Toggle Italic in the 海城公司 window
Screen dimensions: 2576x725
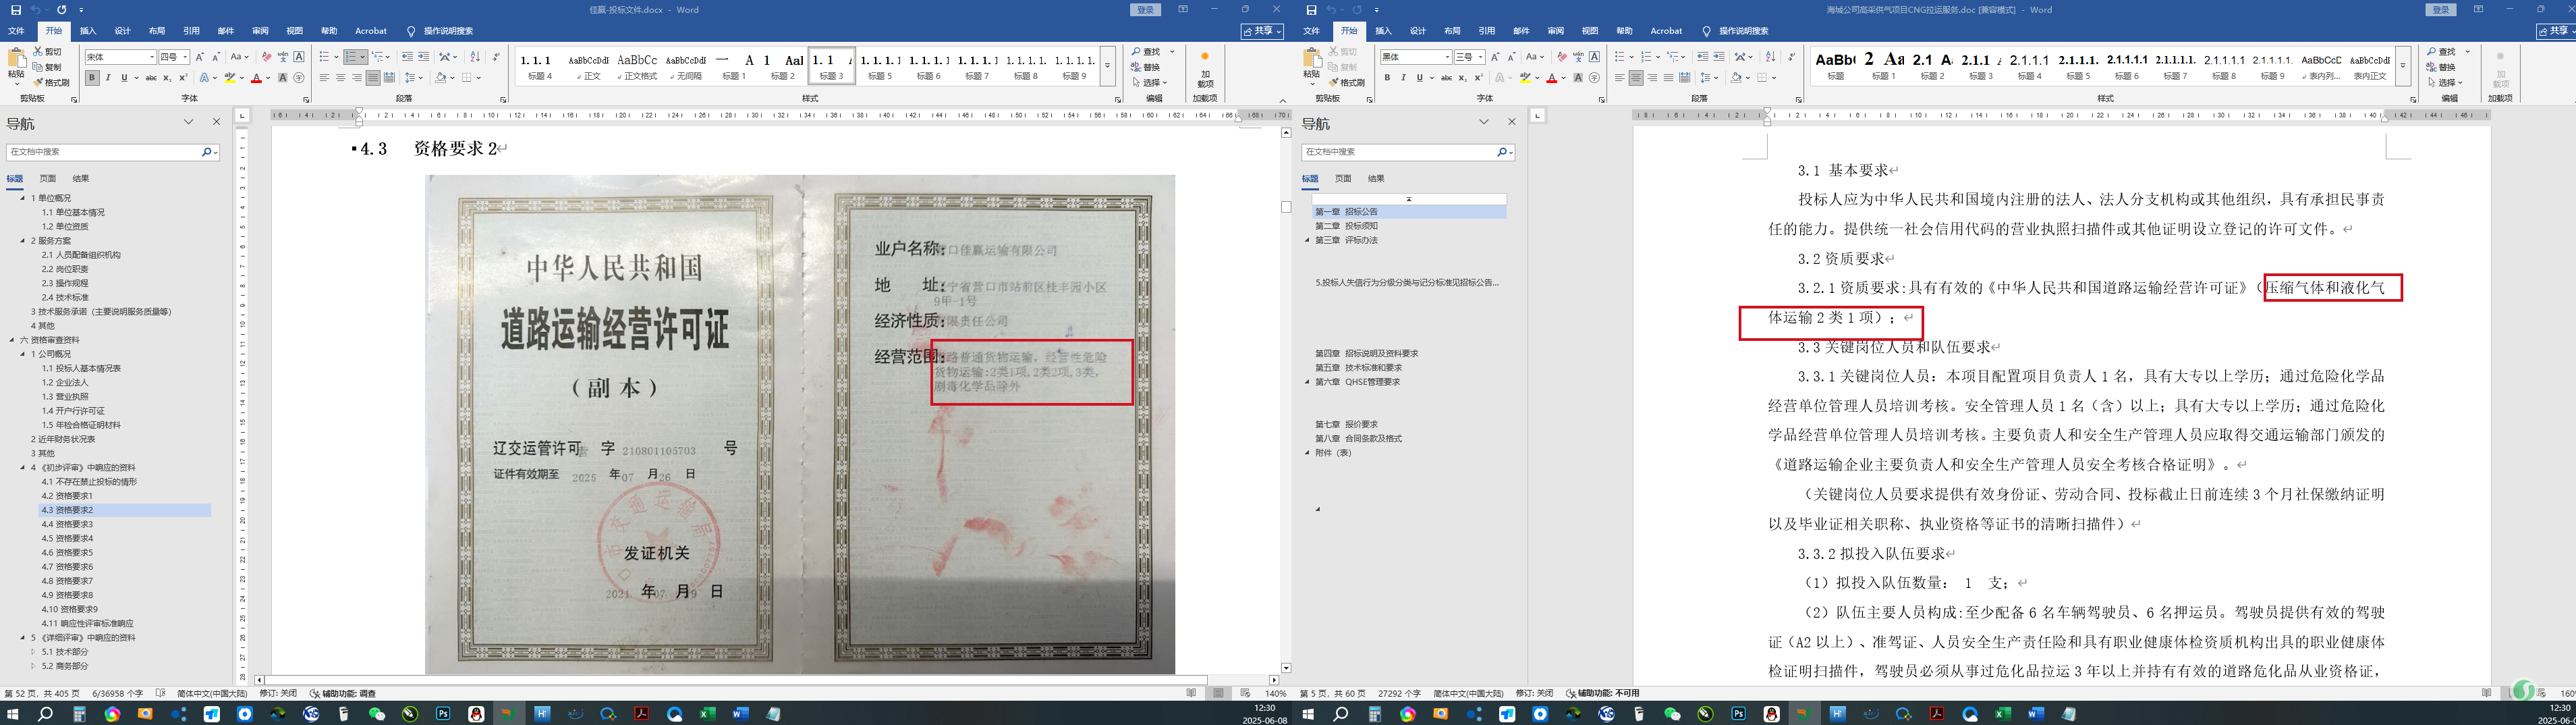click(x=1403, y=78)
